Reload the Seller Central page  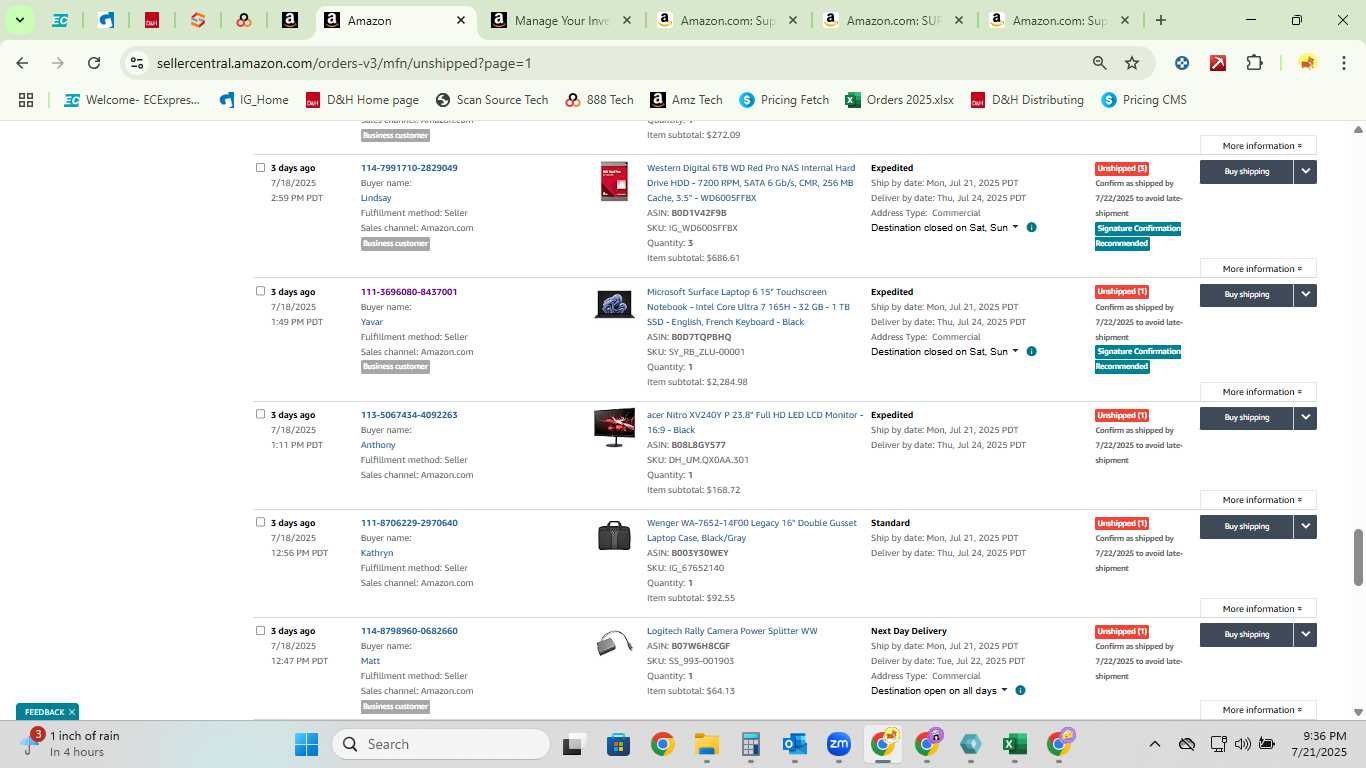coord(94,63)
